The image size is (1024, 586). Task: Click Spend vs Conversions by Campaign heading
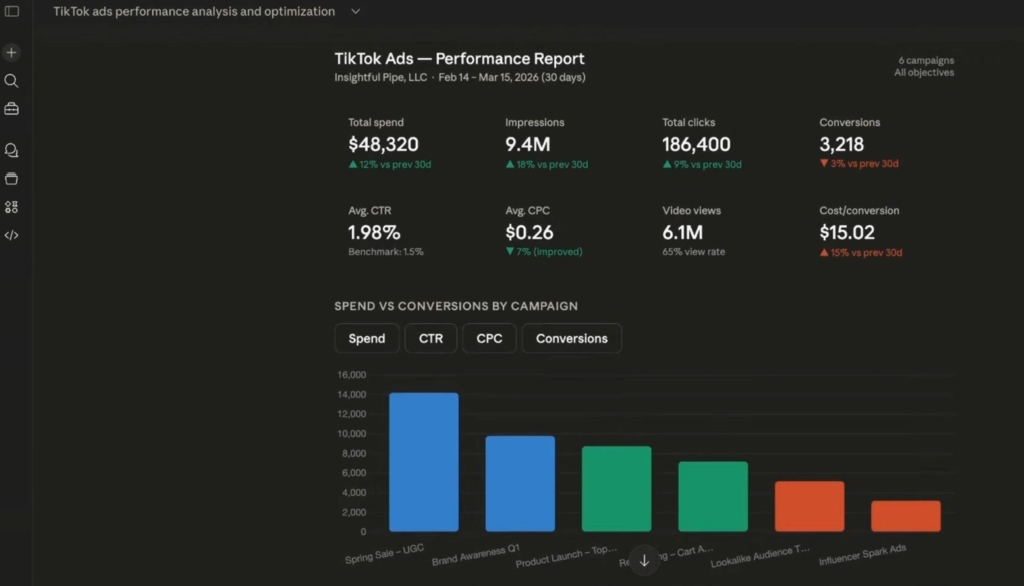click(456, 306)
